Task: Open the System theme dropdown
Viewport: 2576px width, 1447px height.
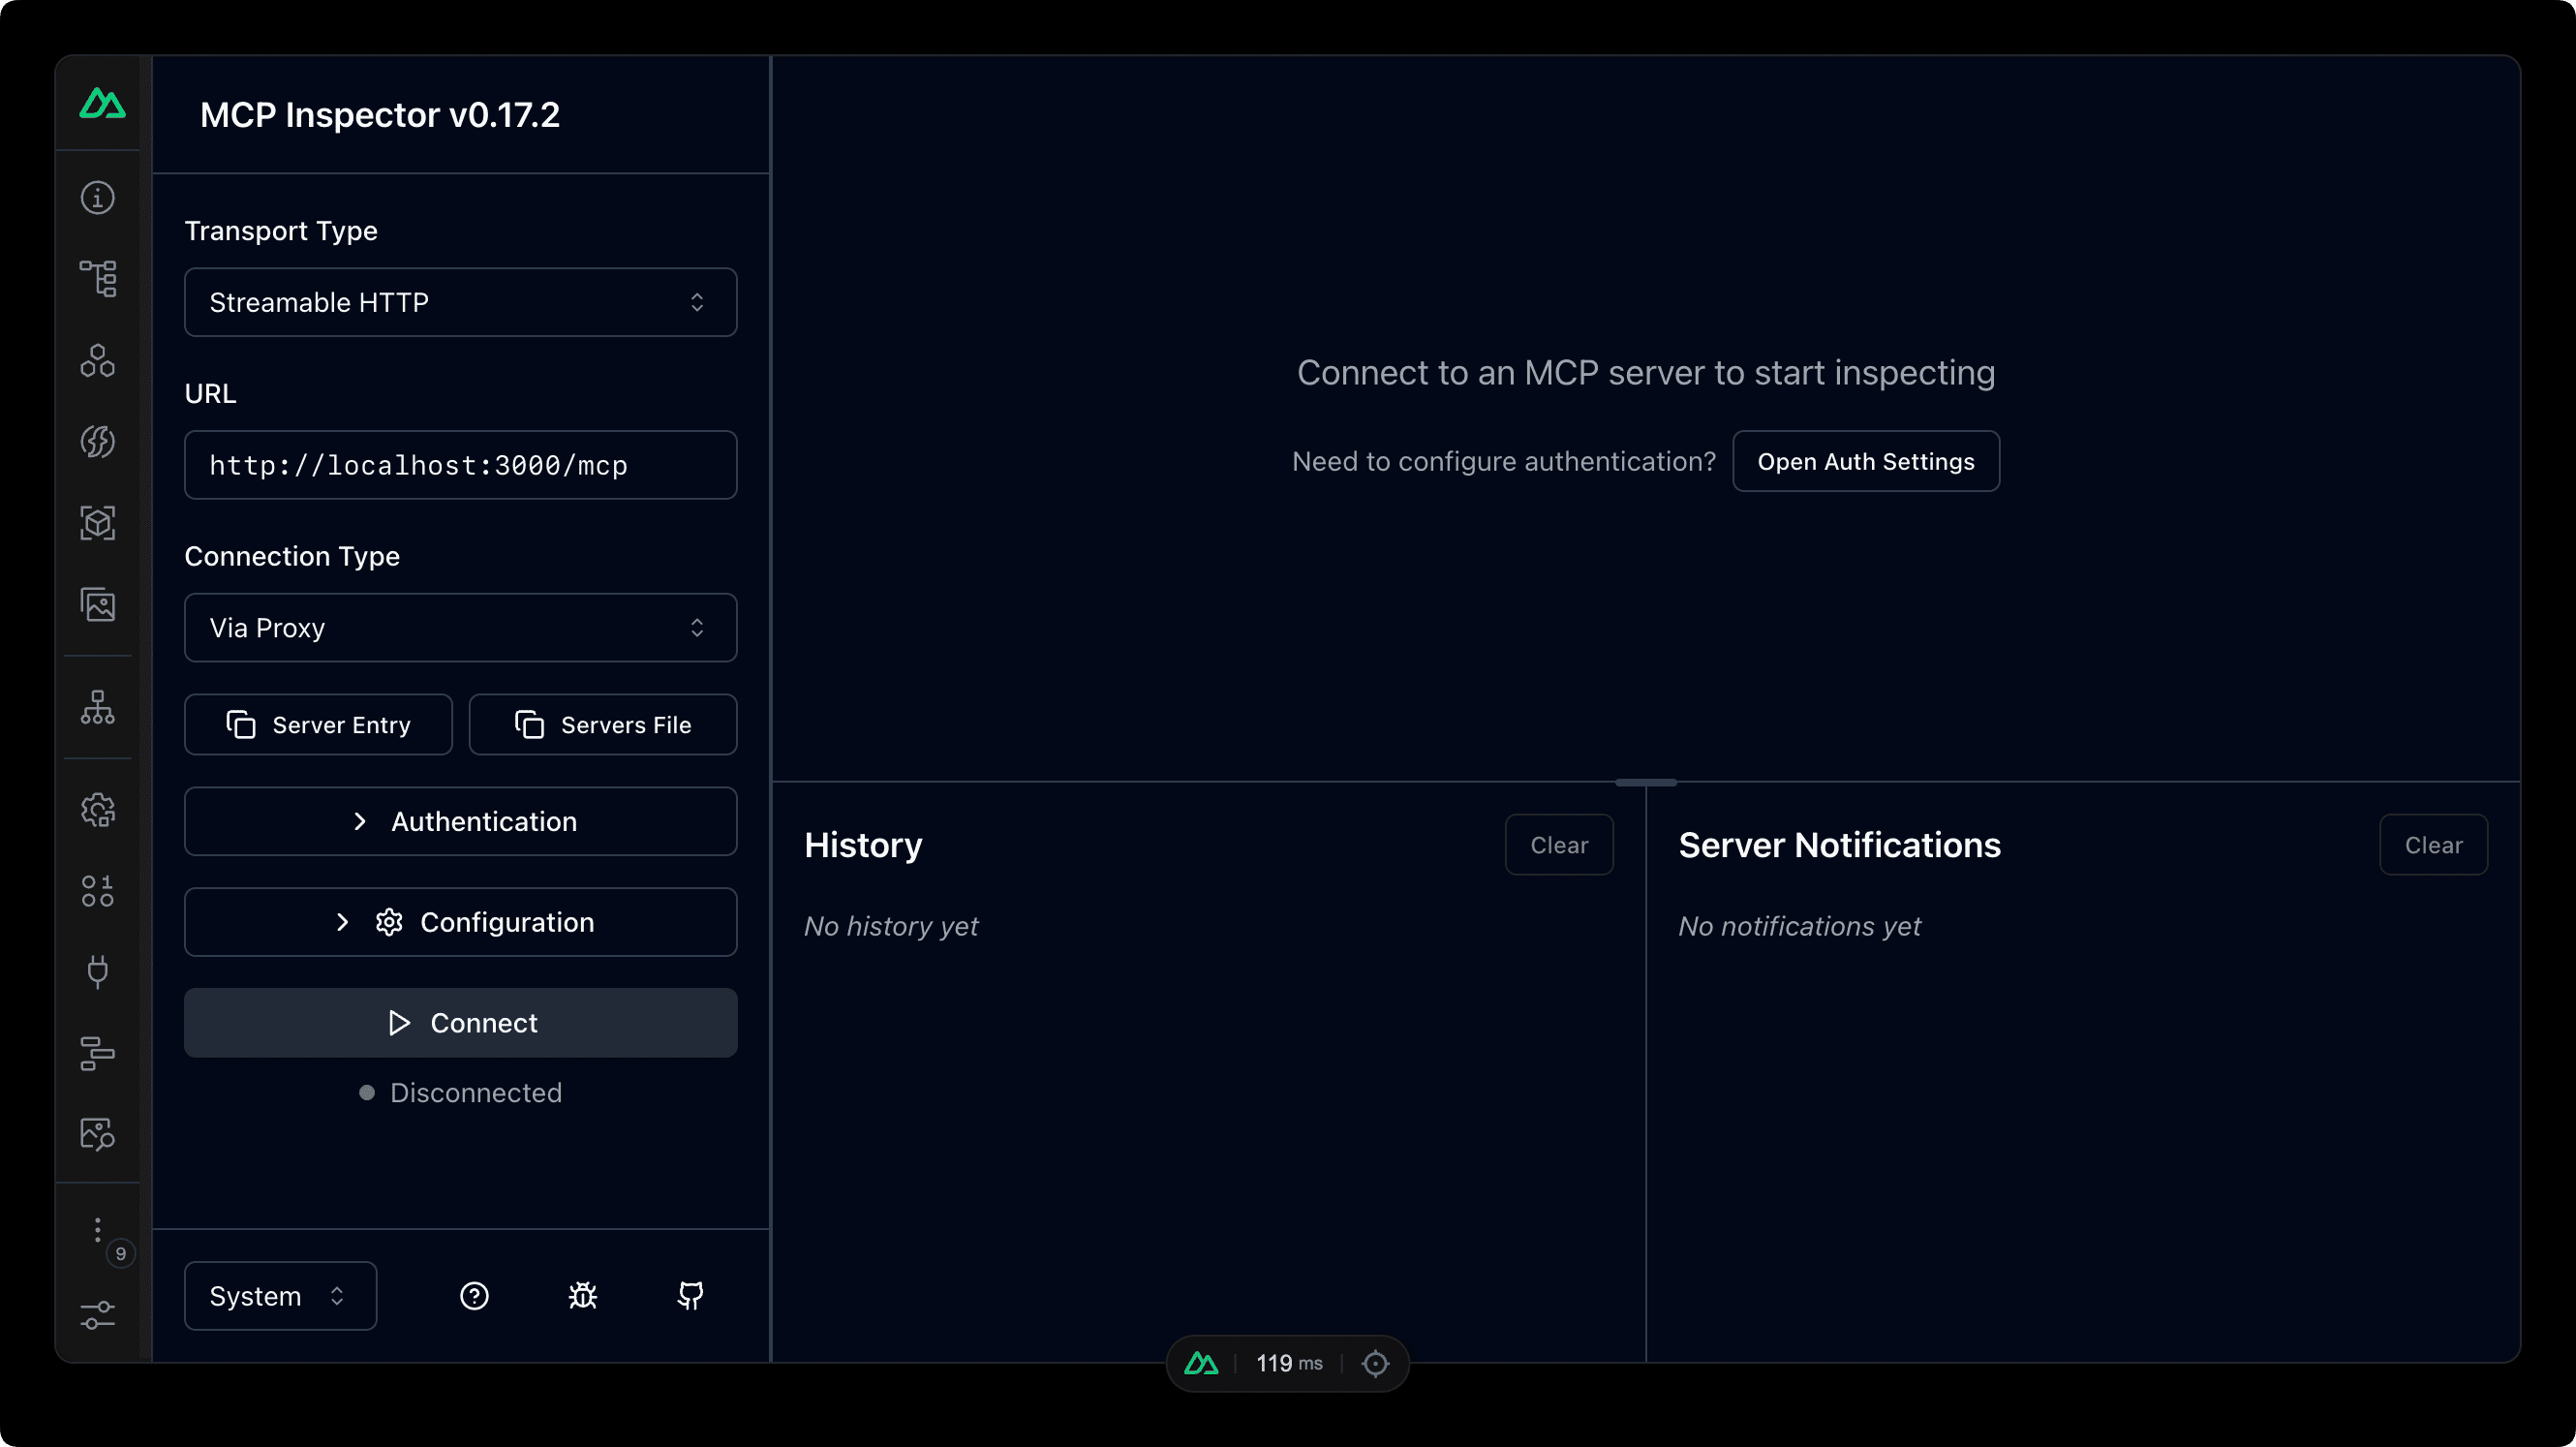Action: coord(280,1296)
